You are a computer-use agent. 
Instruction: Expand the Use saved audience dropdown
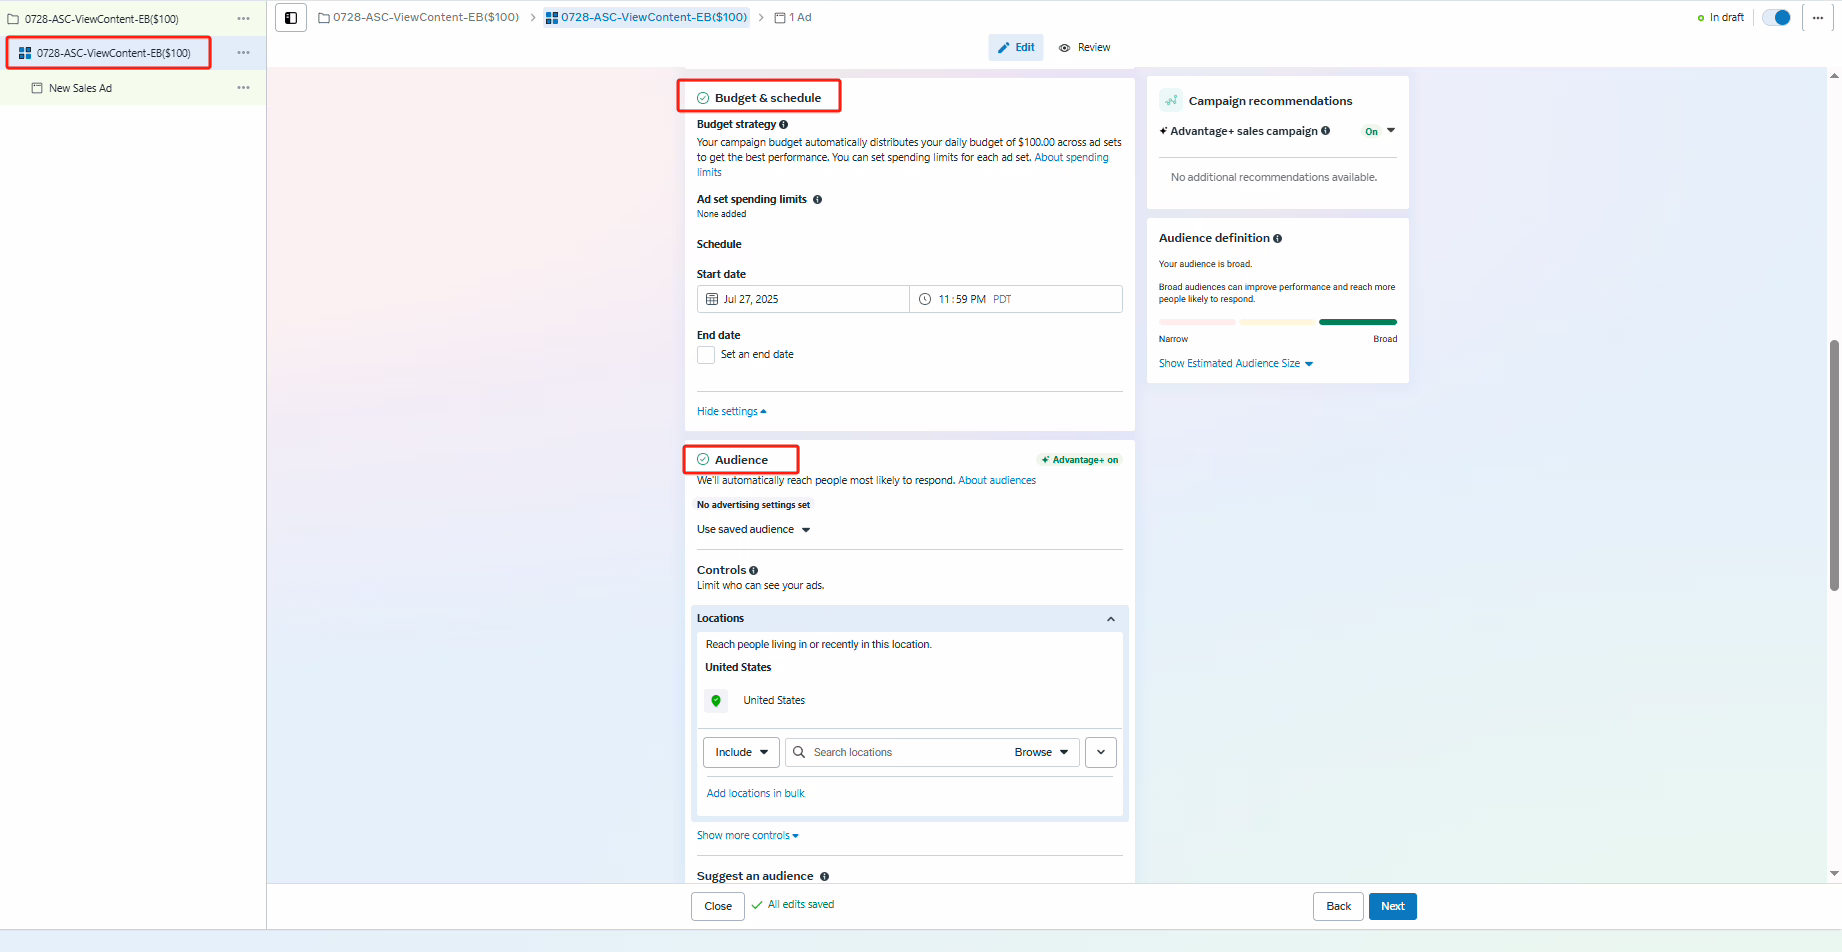click(x=753, y=530)
